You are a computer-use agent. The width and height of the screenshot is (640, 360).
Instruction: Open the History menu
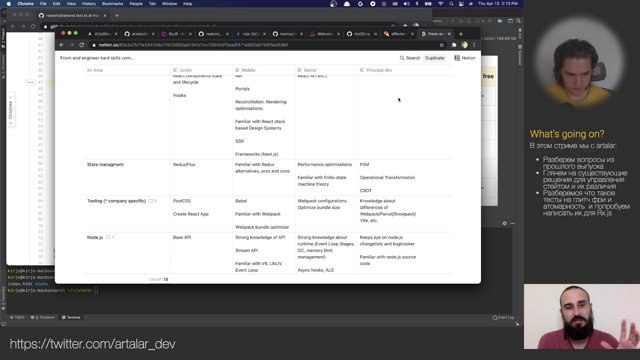[x=89, y=4]
